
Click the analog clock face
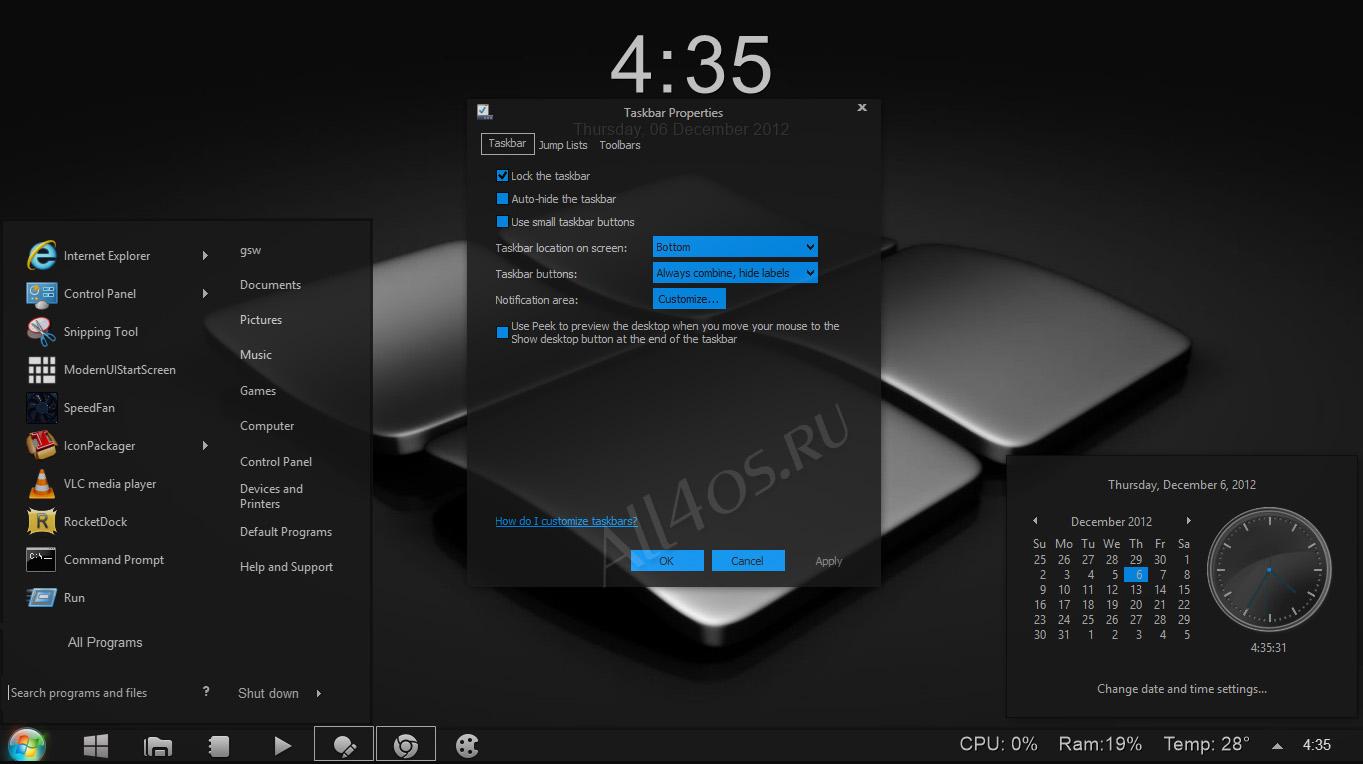pyautogui.click(x=1269, y=570)
